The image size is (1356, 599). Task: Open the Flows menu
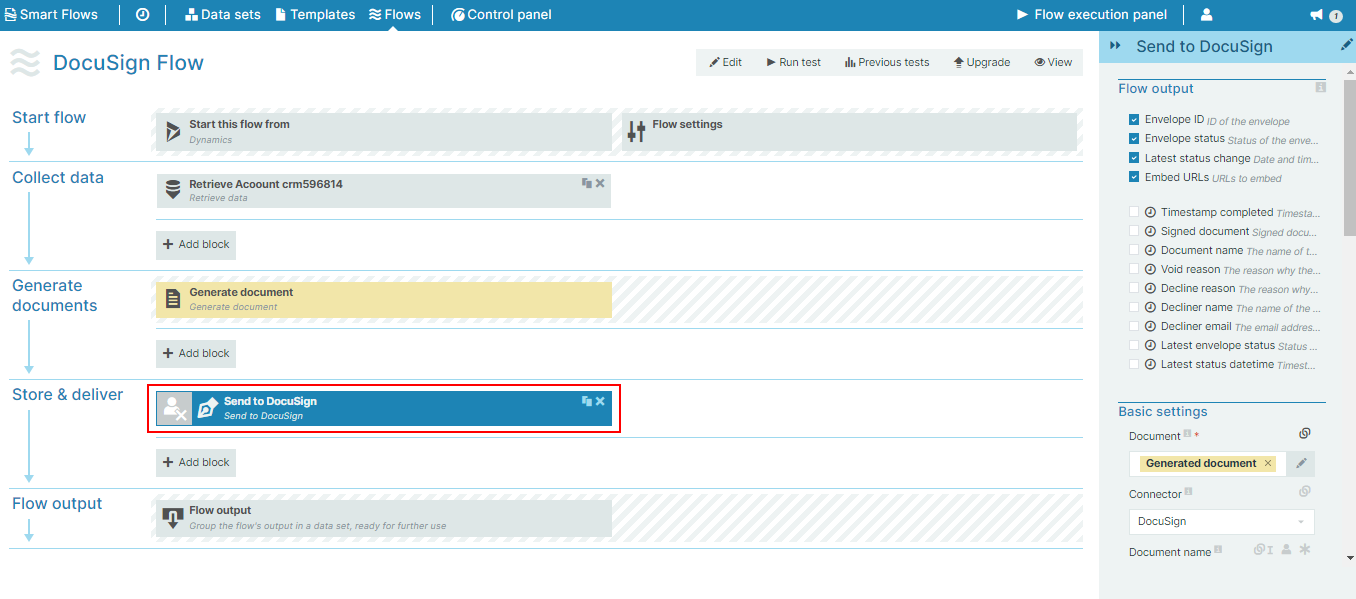395,15
